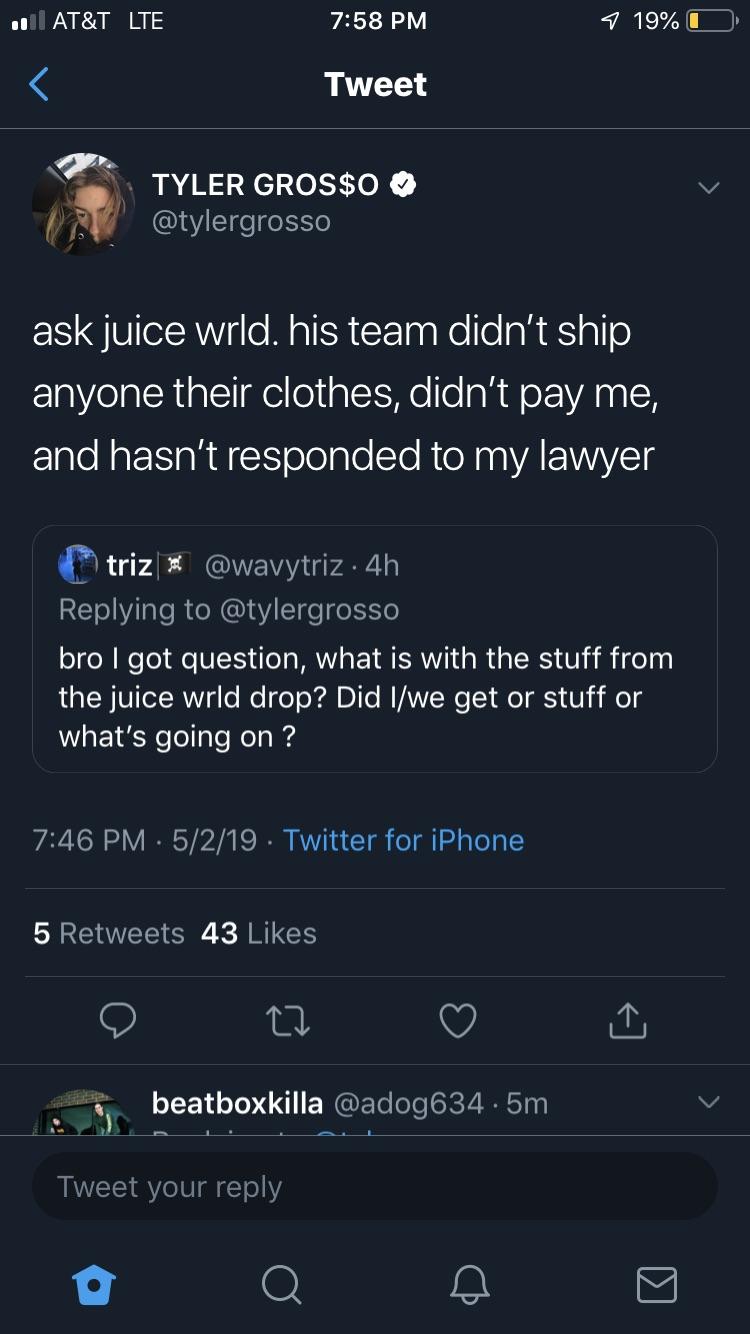Screen dimensions: 750x1334
Task: Open the Home tab icon
Action: [95, 1285]
